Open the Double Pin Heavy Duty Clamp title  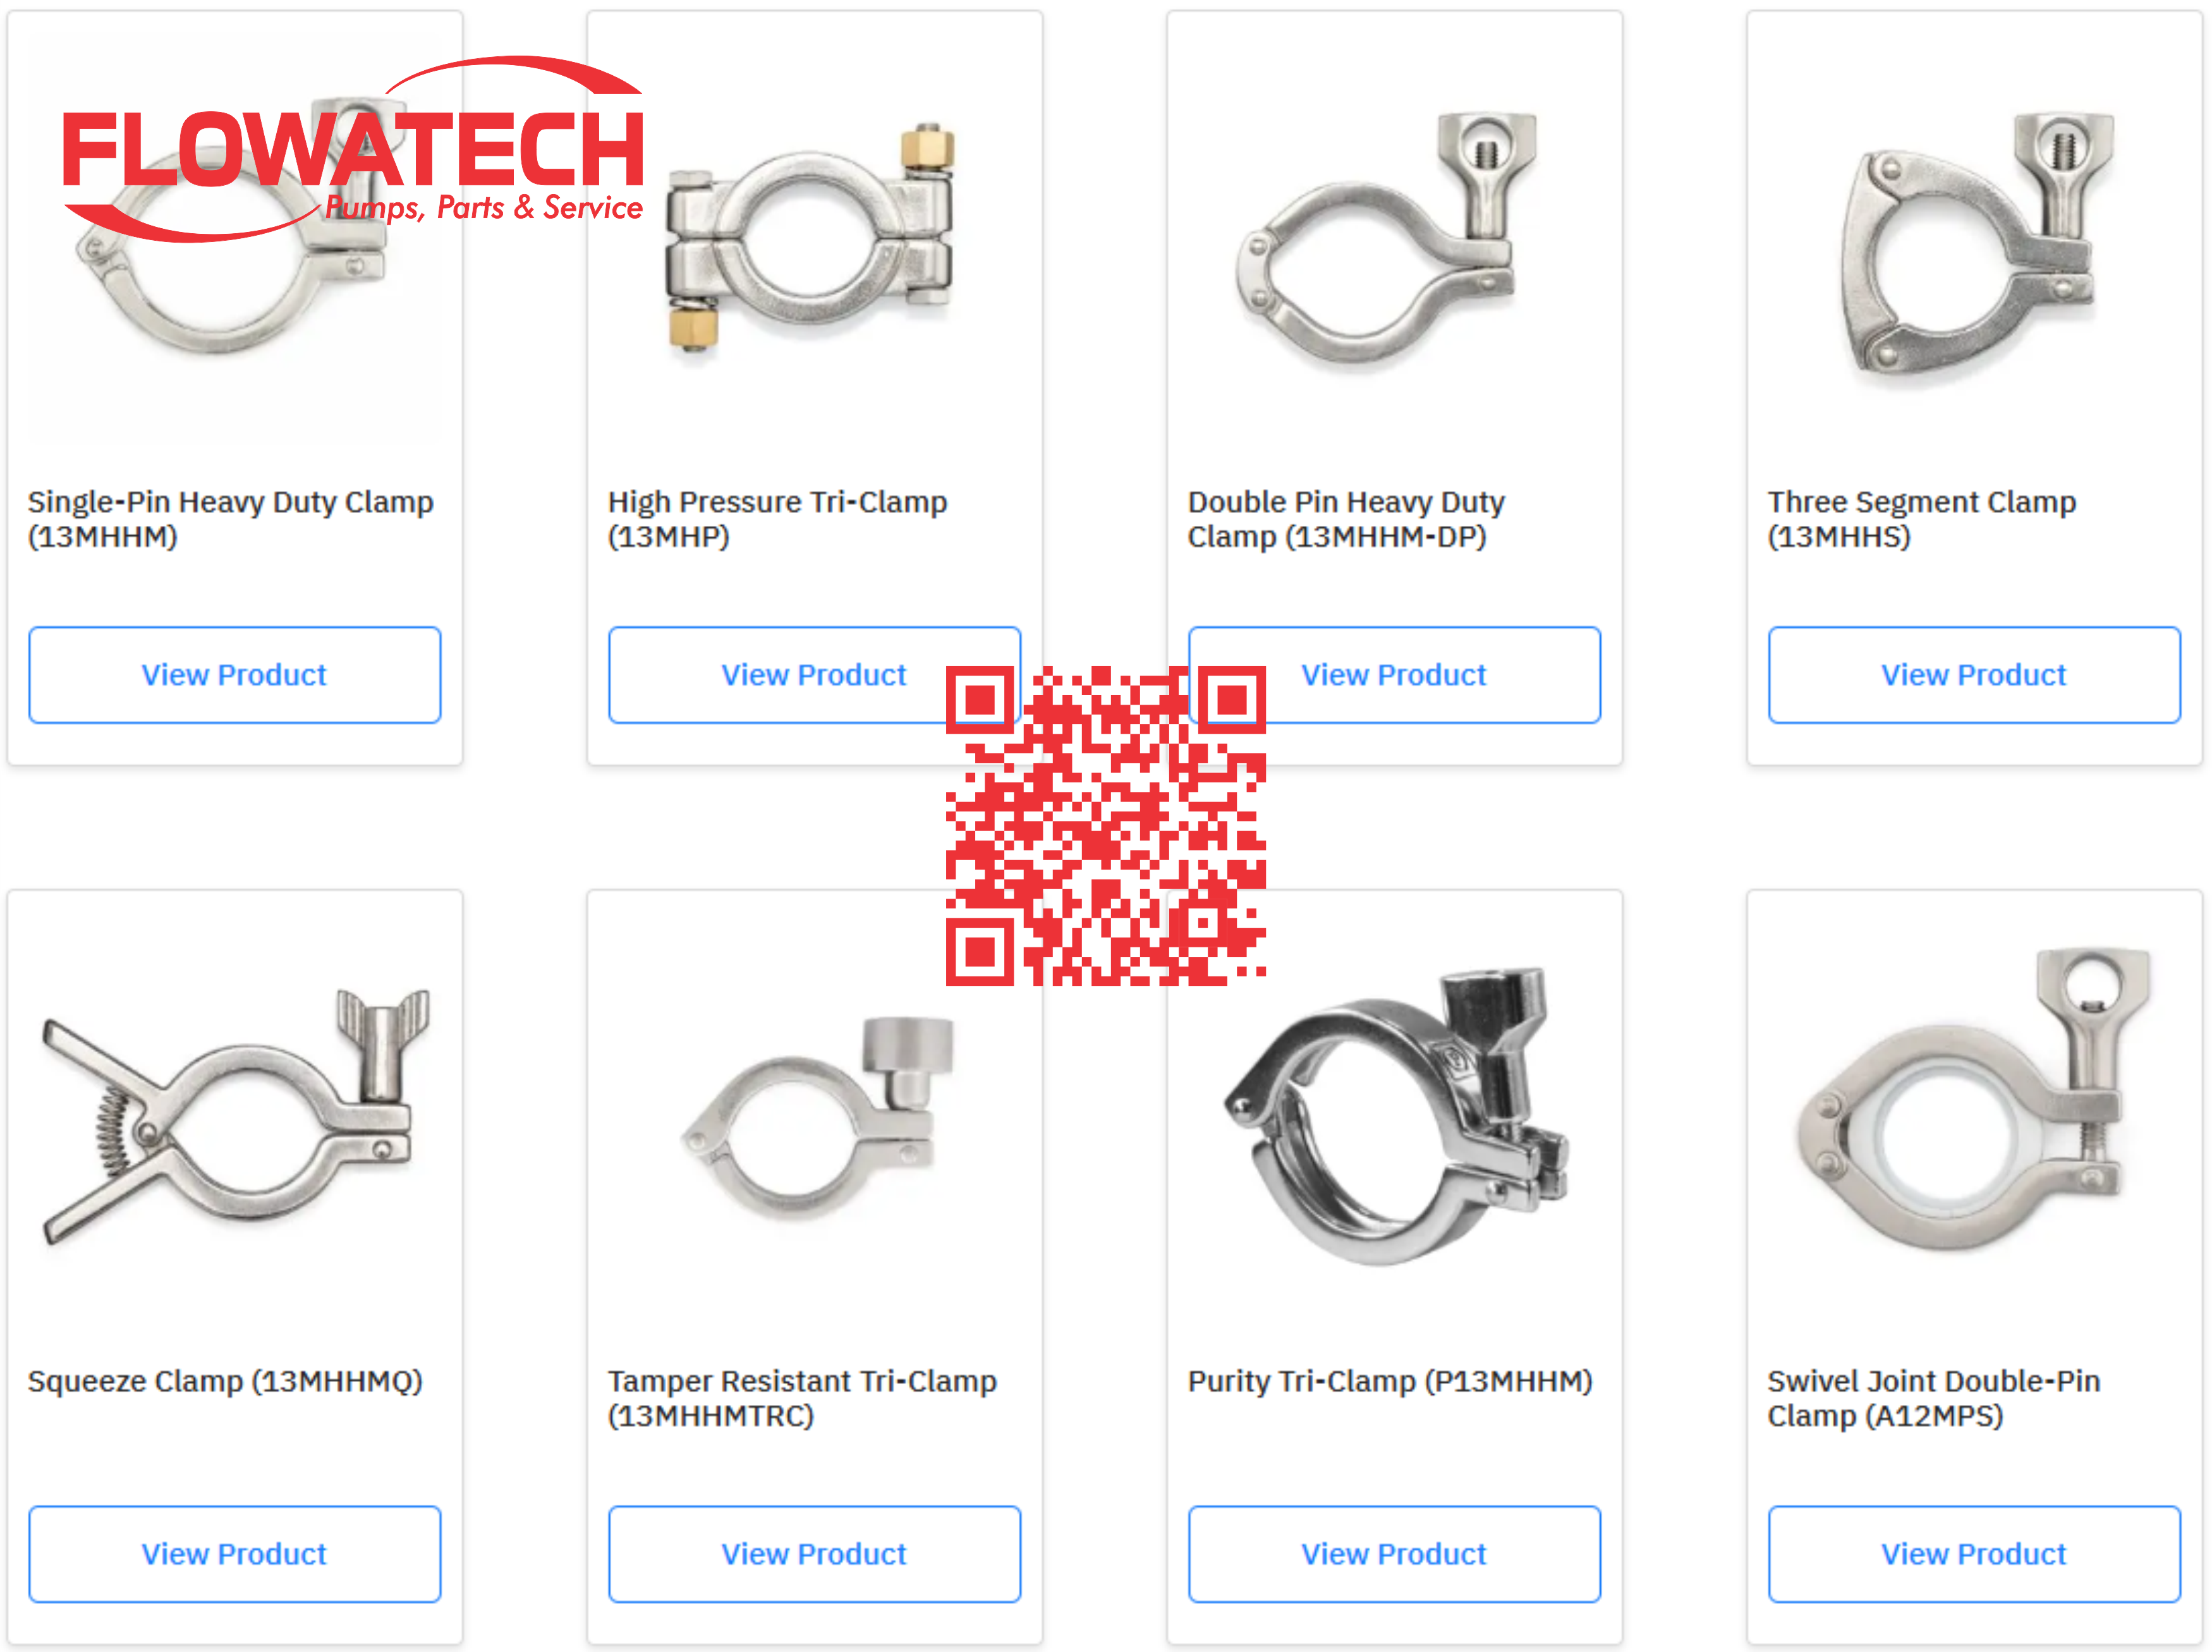(x=1346, y=518)
